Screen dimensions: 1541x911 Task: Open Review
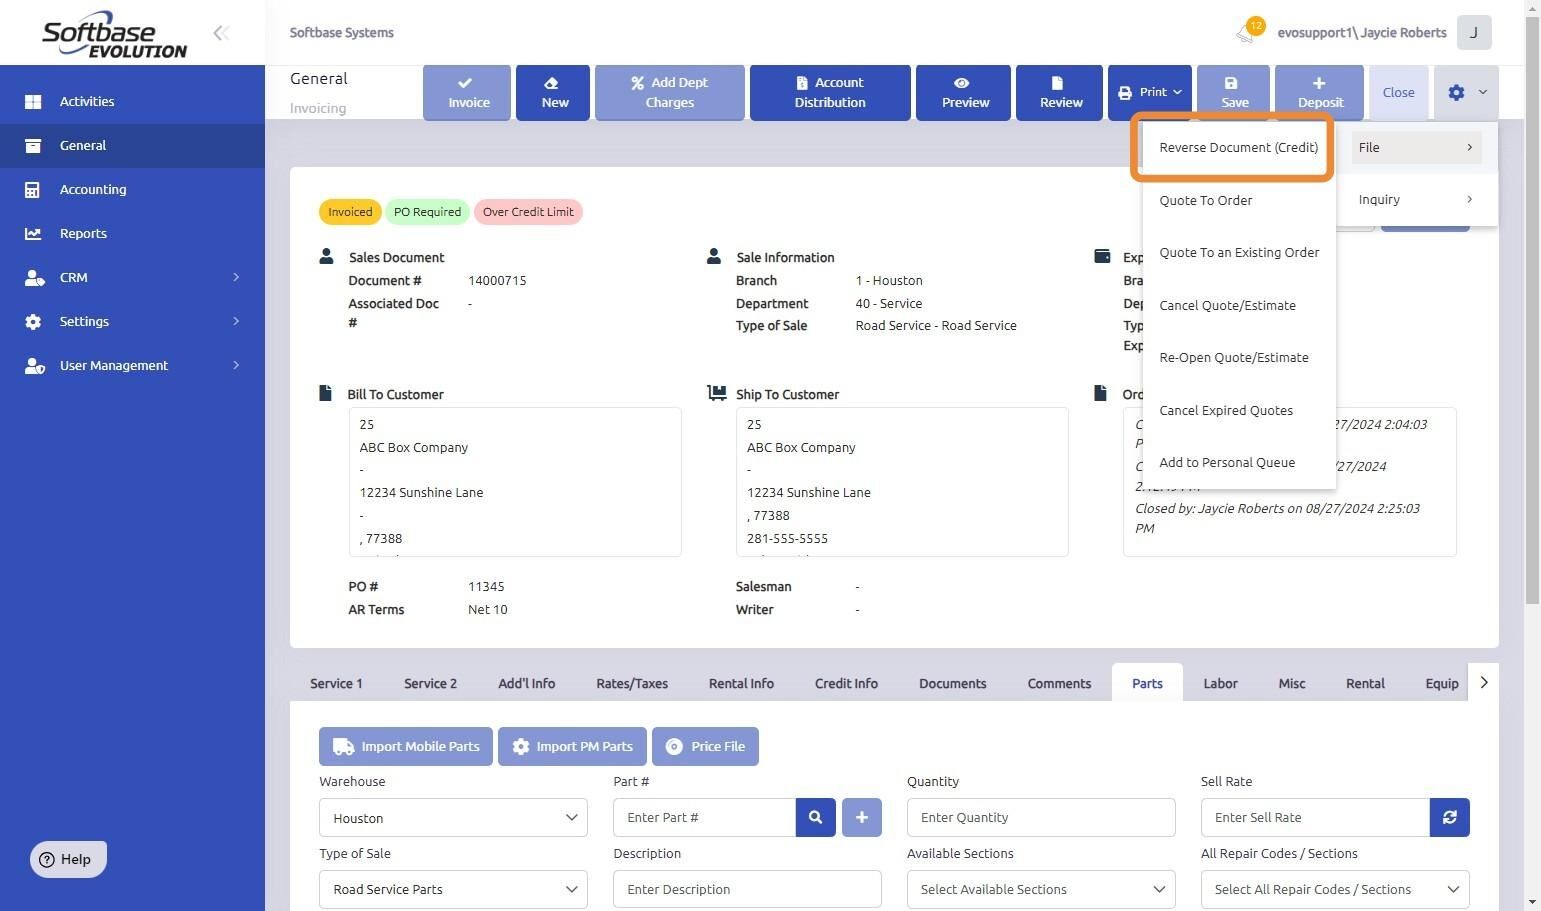coord(1060,92)
